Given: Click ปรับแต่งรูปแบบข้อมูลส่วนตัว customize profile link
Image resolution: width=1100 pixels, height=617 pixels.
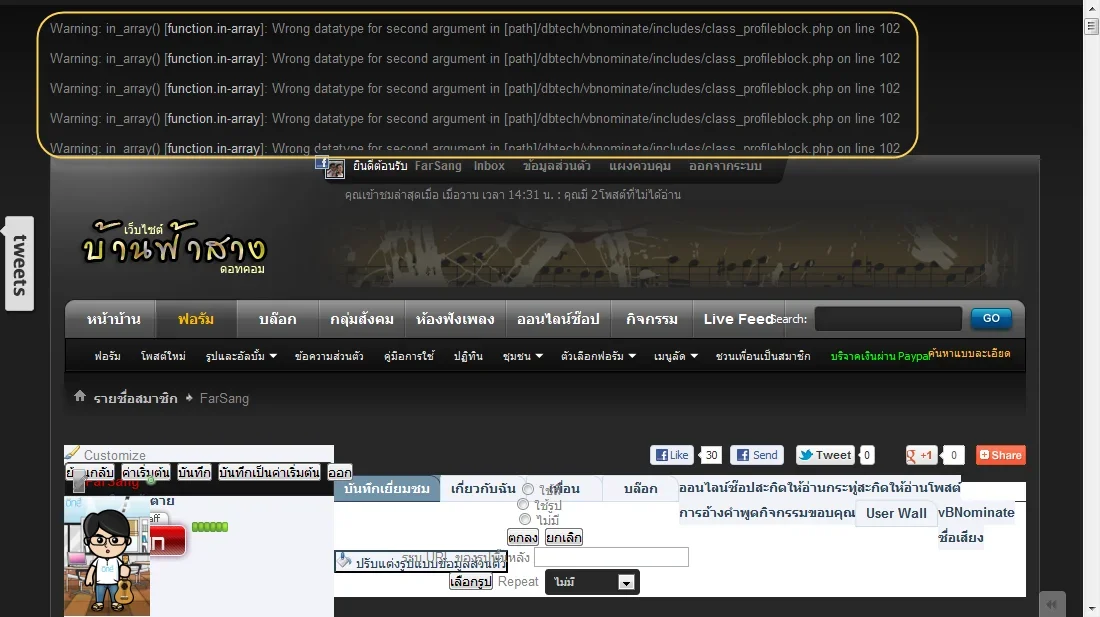Looking at the screenshot, I should [x=430, y=563].
